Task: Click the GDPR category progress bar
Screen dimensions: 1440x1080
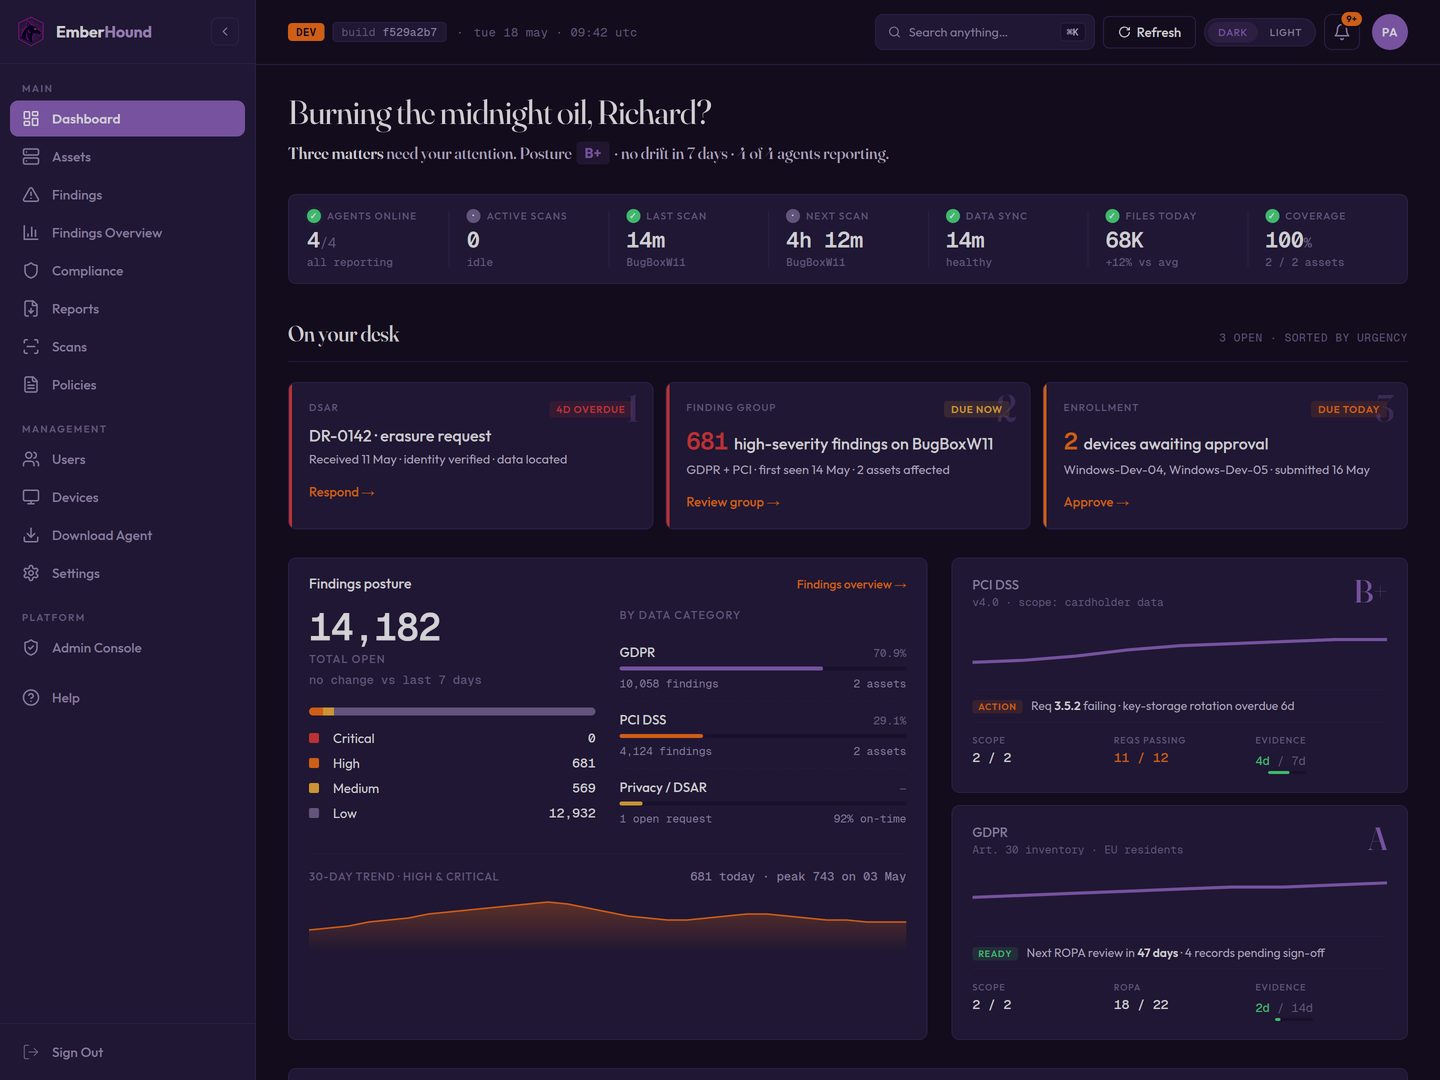Action: click(763, 668)
